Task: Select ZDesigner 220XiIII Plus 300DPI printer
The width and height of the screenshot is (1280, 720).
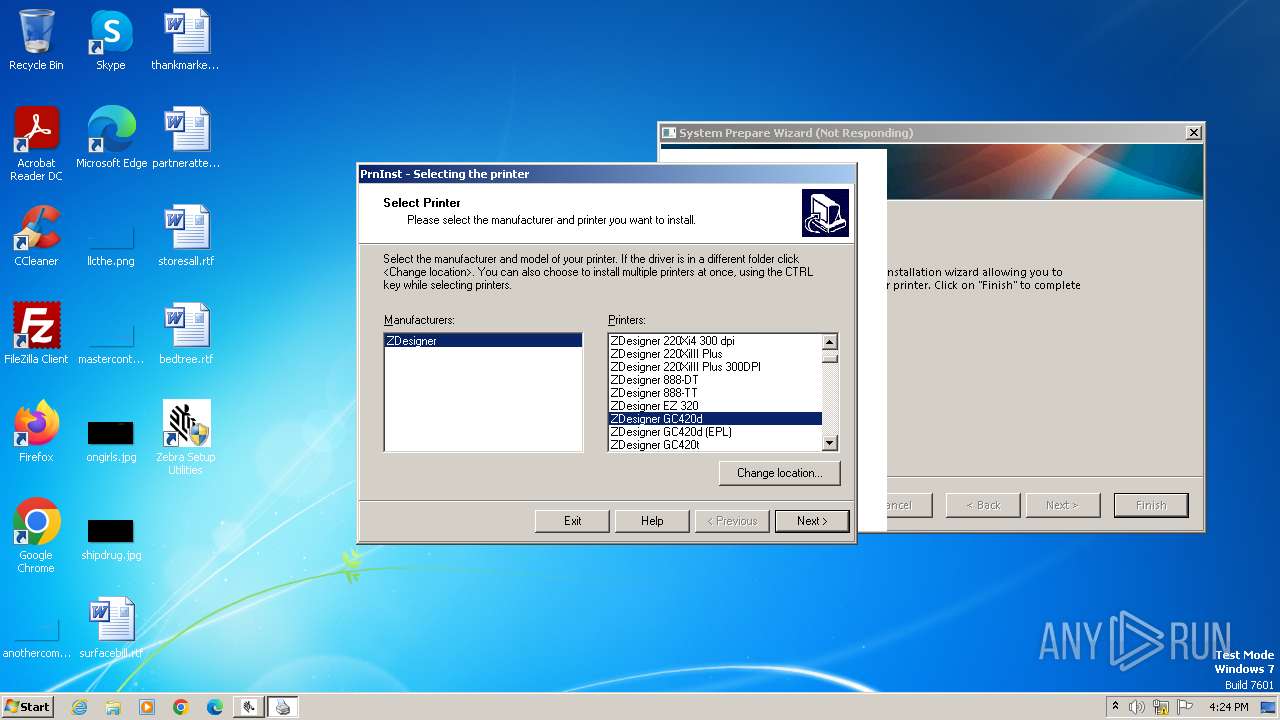Action: (x=715, y=367)
